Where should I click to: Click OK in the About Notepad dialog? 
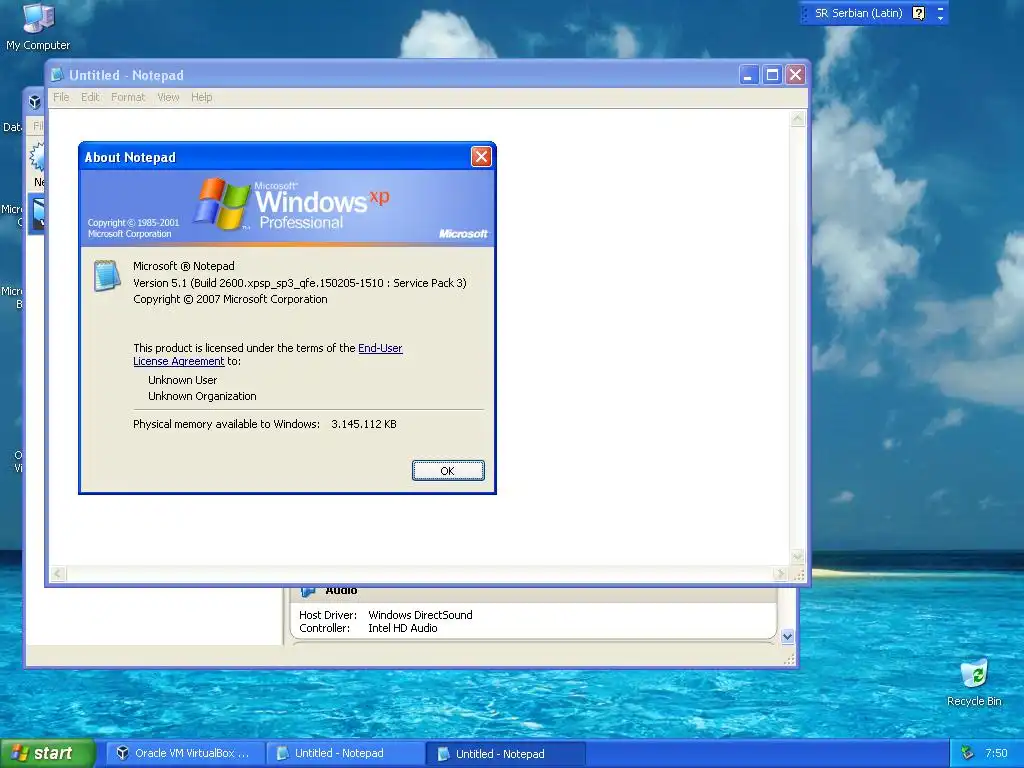pos(448,471)
